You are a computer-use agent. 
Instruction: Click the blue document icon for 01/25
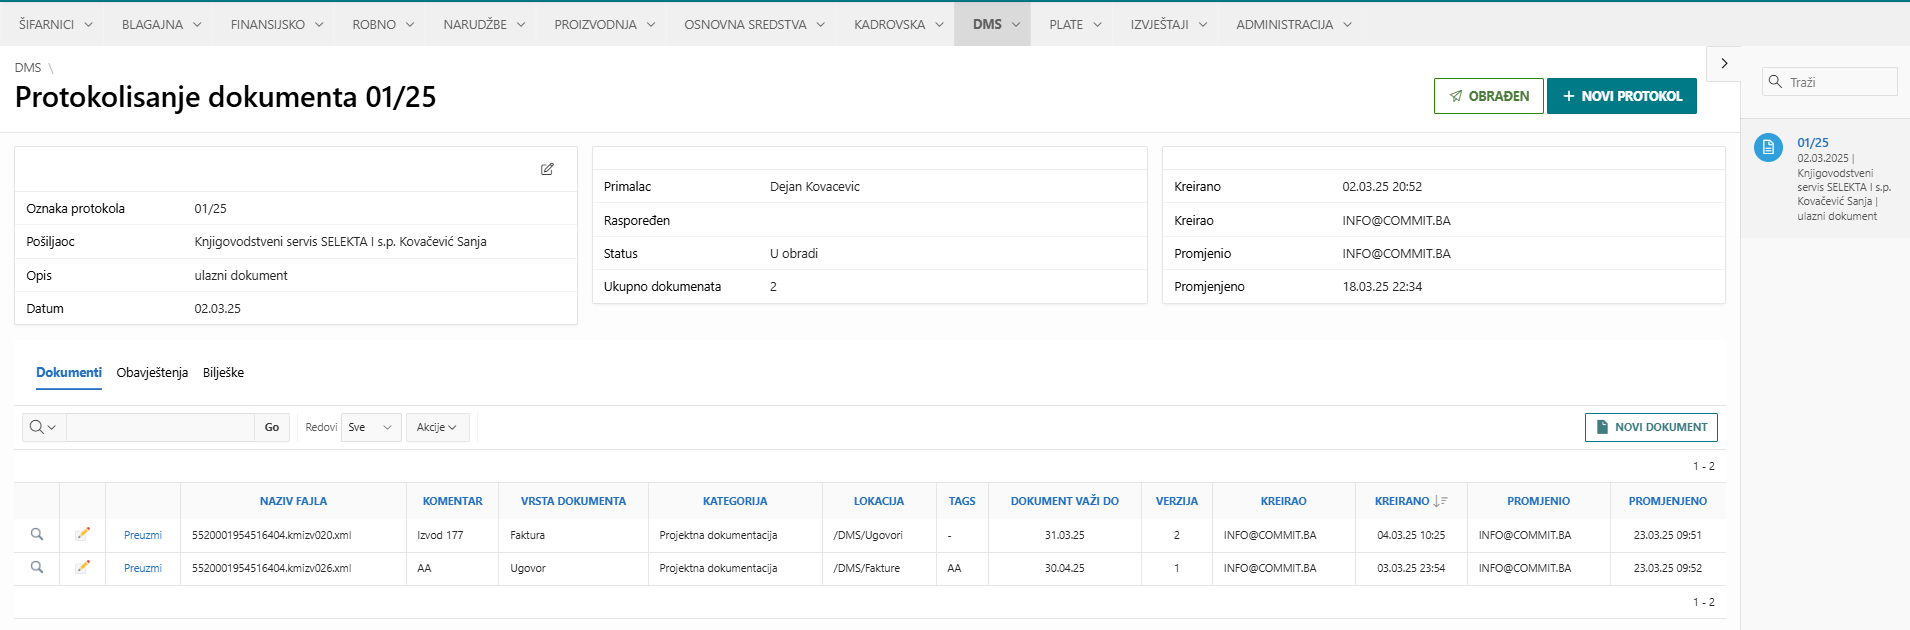(x=1768, y=147)
